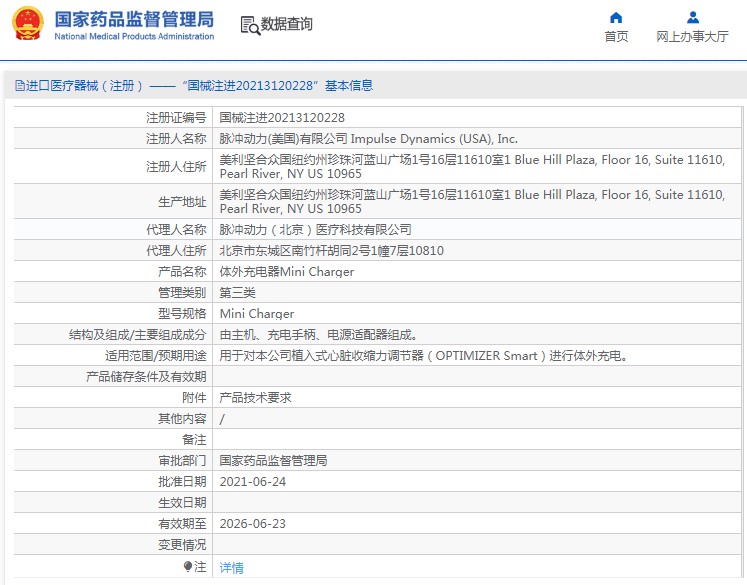Open the 首页 home icon
This screenshot has height=585, width=747.
tap(616, 18)
